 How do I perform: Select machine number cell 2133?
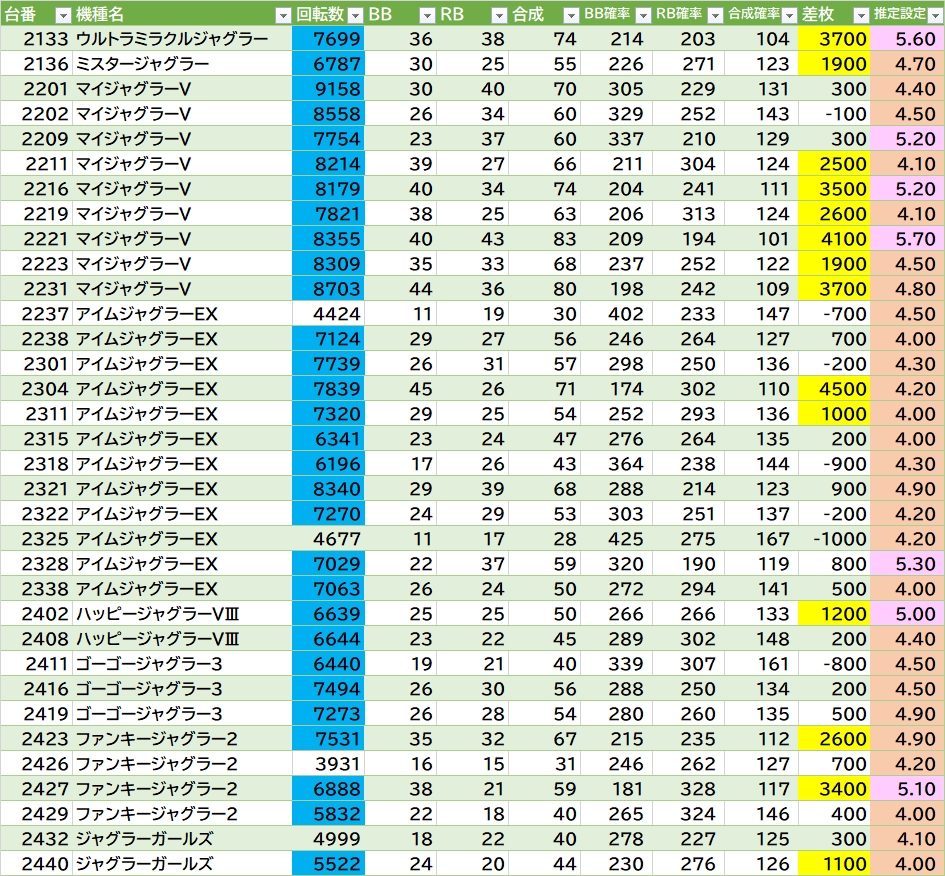37,39
